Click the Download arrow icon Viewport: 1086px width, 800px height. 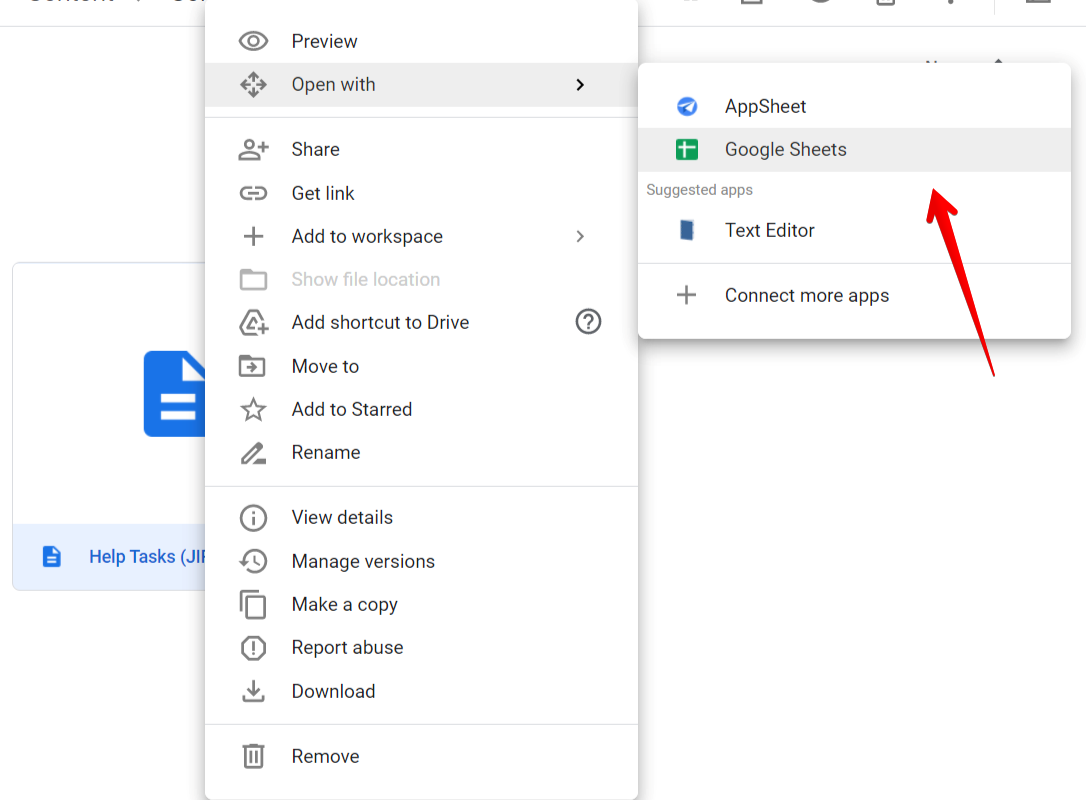click(254, 691)
